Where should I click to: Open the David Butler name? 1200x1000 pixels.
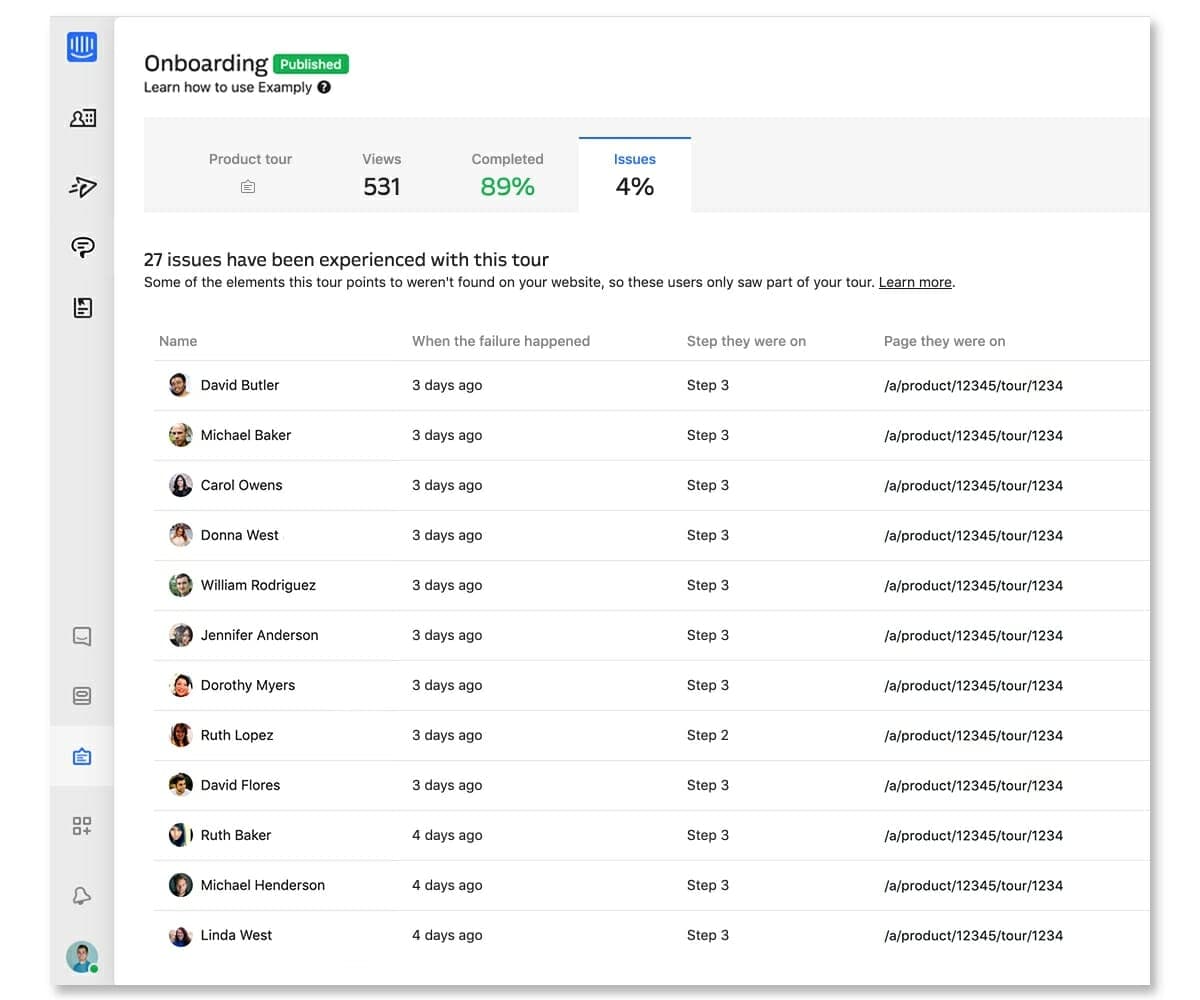coord(240,385)
